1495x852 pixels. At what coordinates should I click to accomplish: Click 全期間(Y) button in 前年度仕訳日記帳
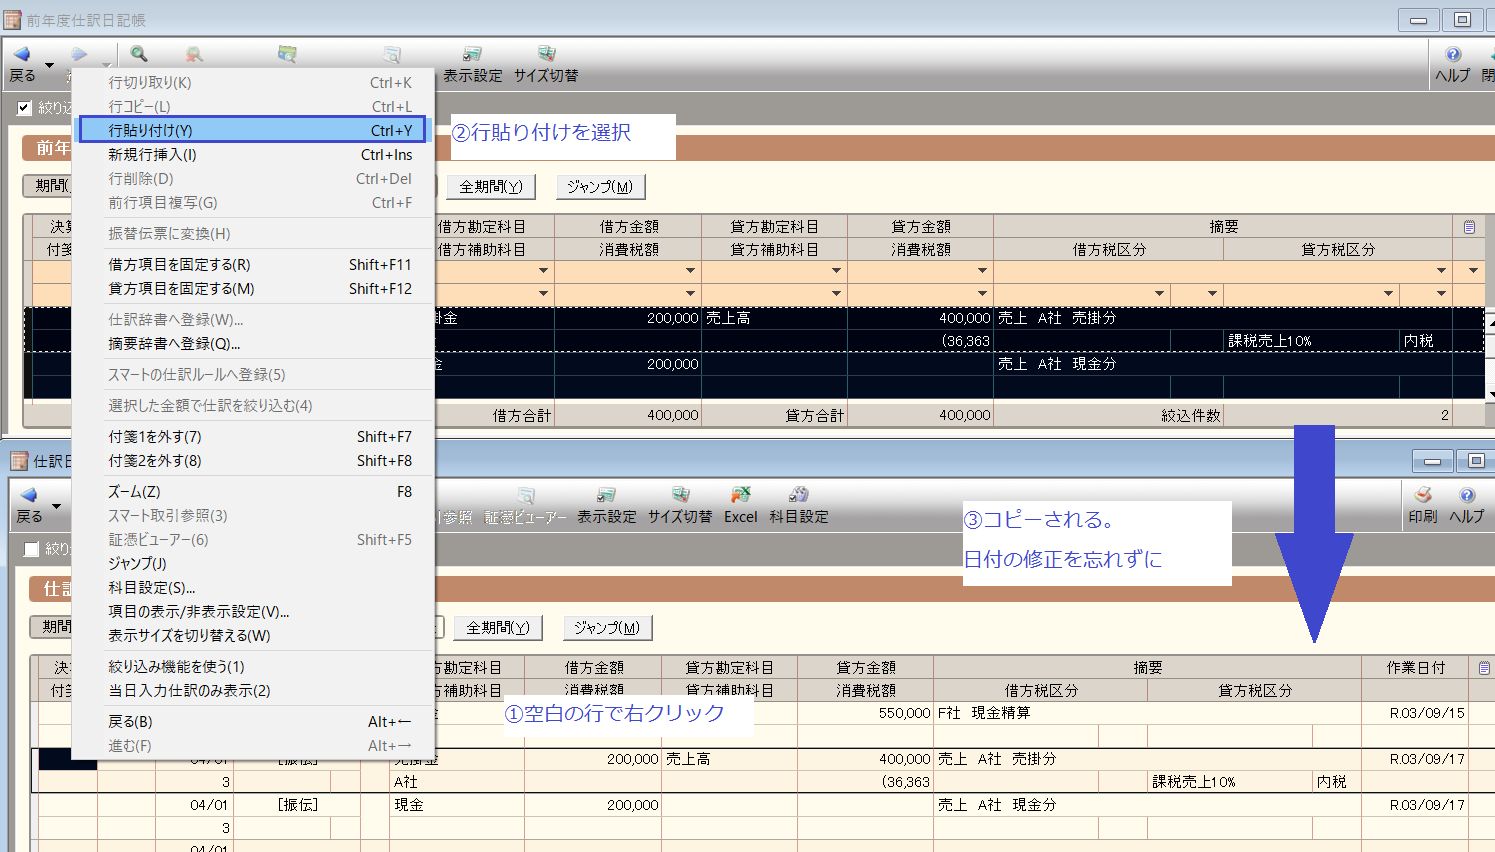(490, 187)
